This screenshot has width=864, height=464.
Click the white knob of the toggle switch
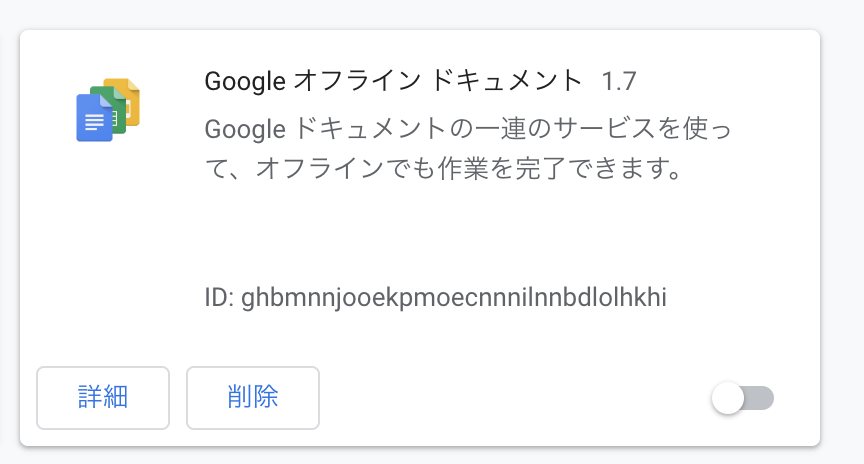point(728,398)
